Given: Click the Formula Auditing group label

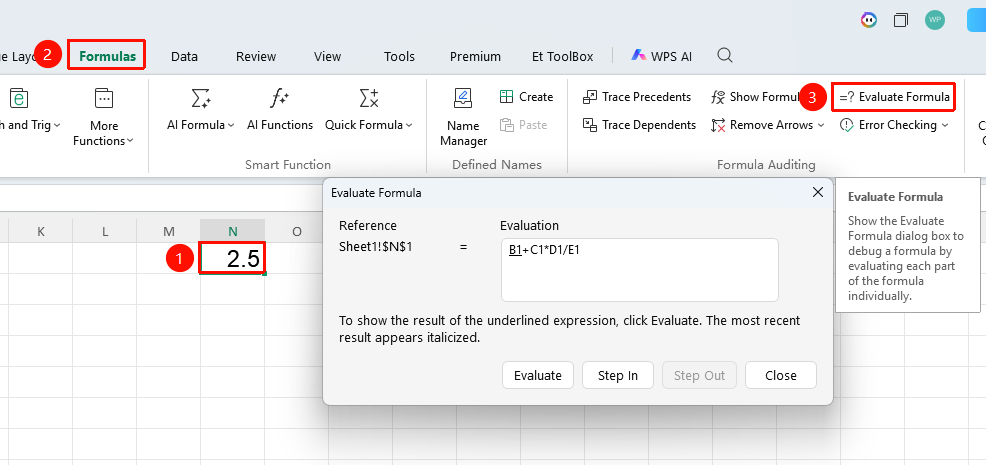Looking at the screenshot, I should (766, 165).
